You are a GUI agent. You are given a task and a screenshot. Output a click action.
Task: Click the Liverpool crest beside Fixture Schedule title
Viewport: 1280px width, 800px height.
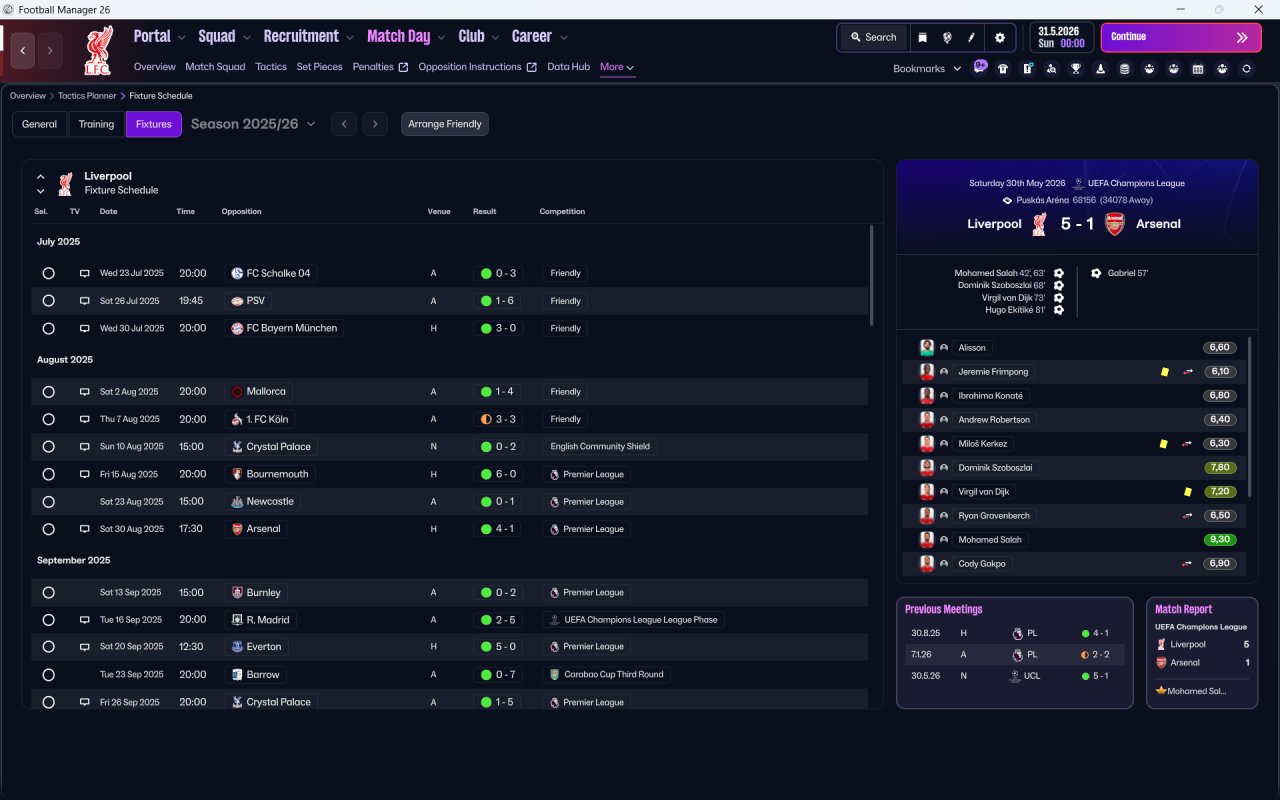pos(65,183)
